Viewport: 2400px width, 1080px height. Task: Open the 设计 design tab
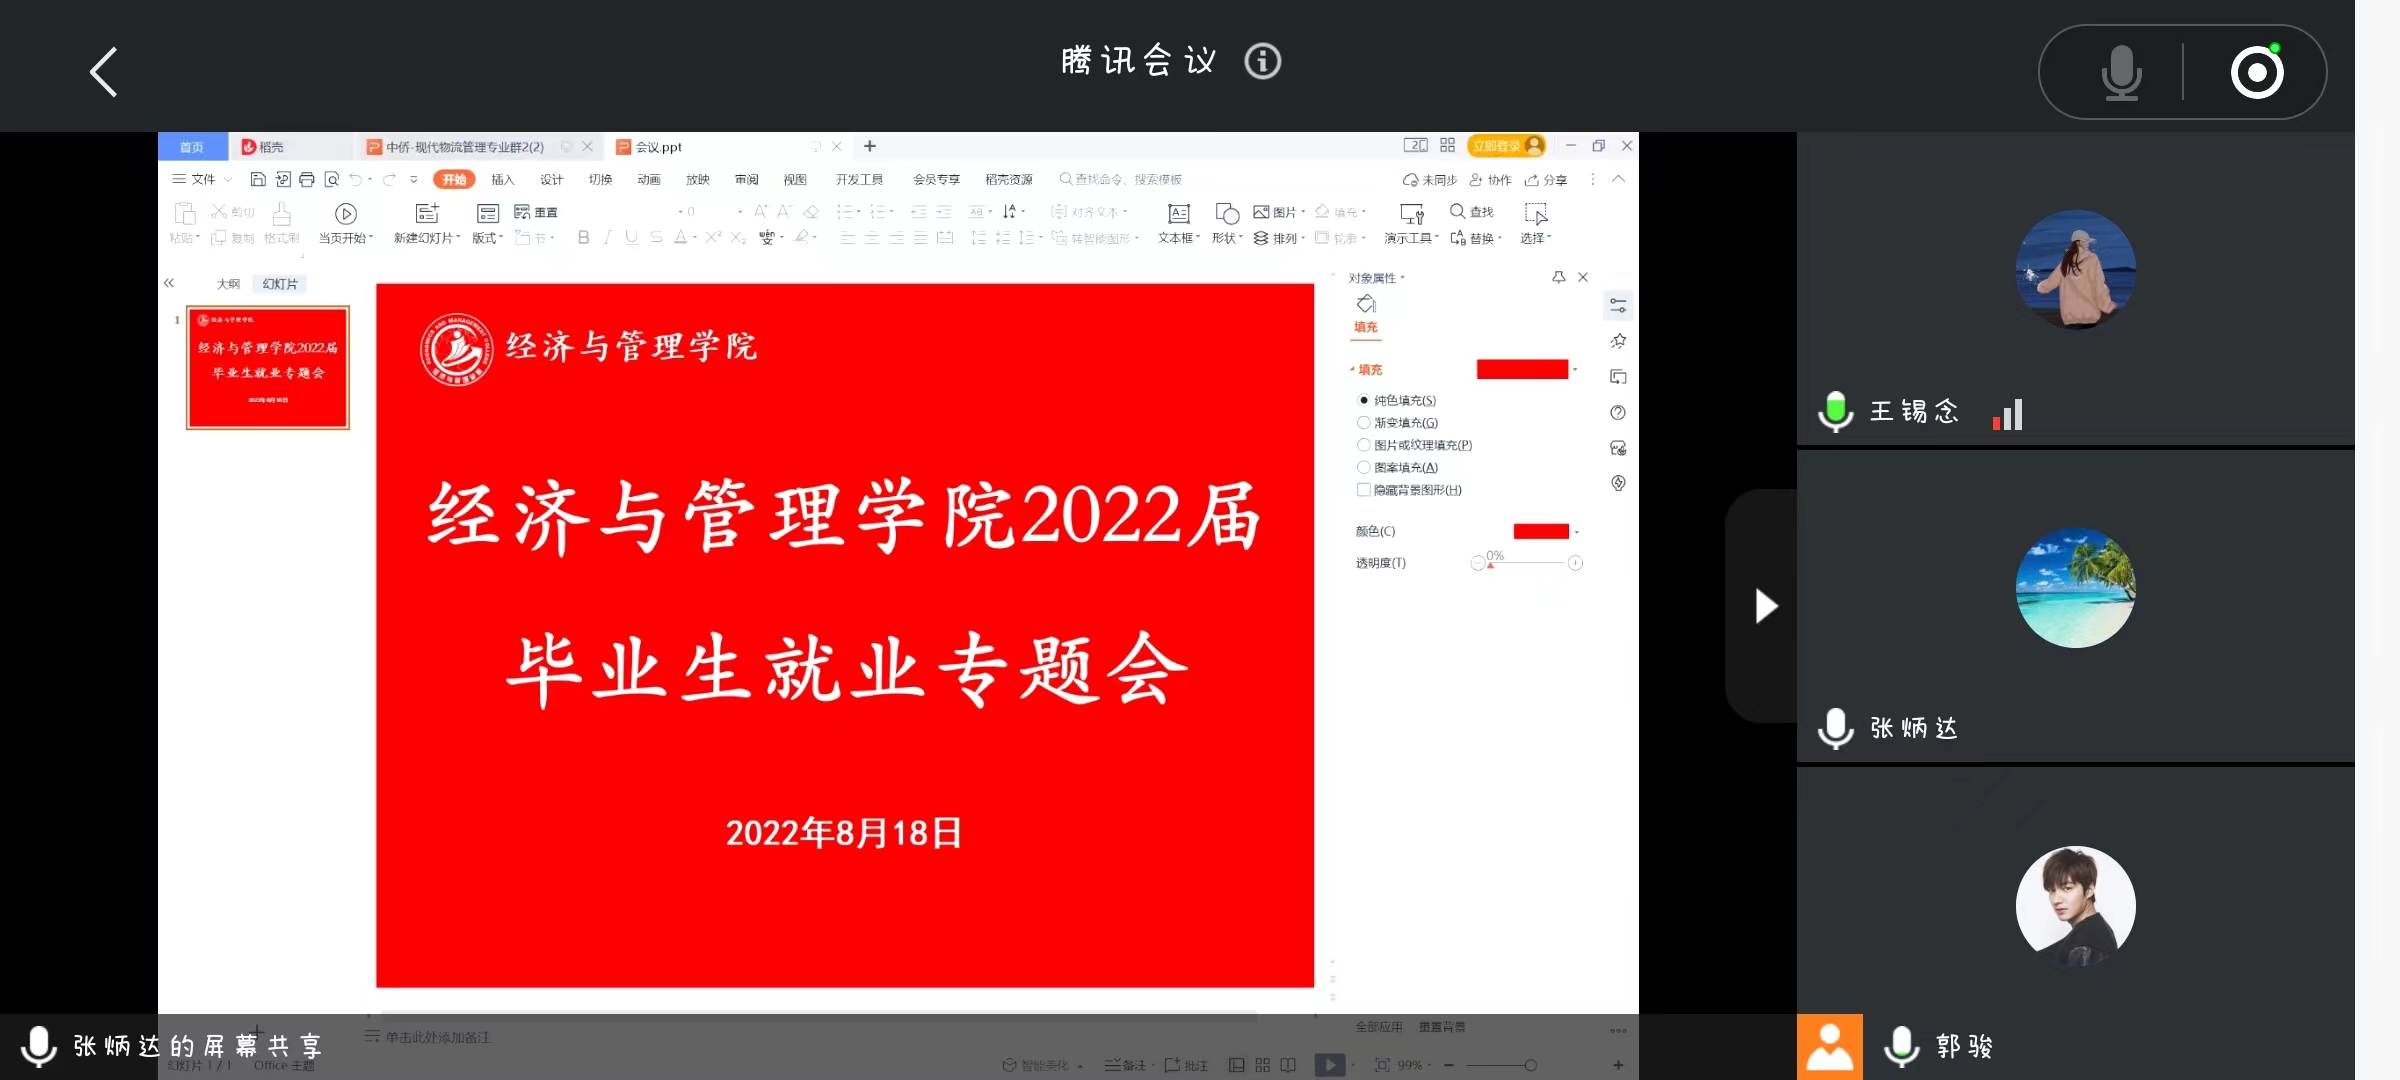[551, 179]
